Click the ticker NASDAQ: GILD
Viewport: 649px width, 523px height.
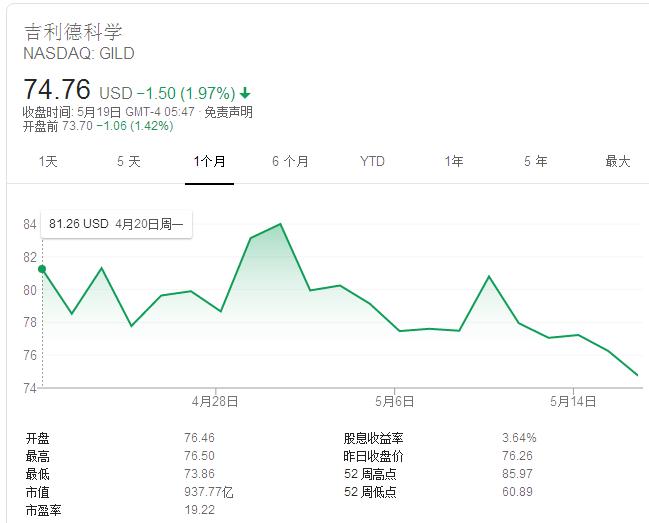pos(79,53)
